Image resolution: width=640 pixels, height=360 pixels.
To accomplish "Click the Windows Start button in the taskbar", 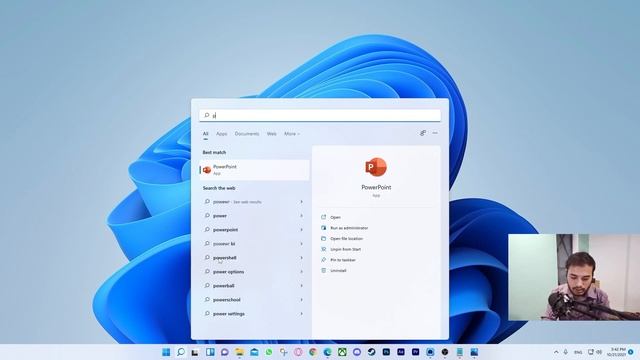I will 166,352.
